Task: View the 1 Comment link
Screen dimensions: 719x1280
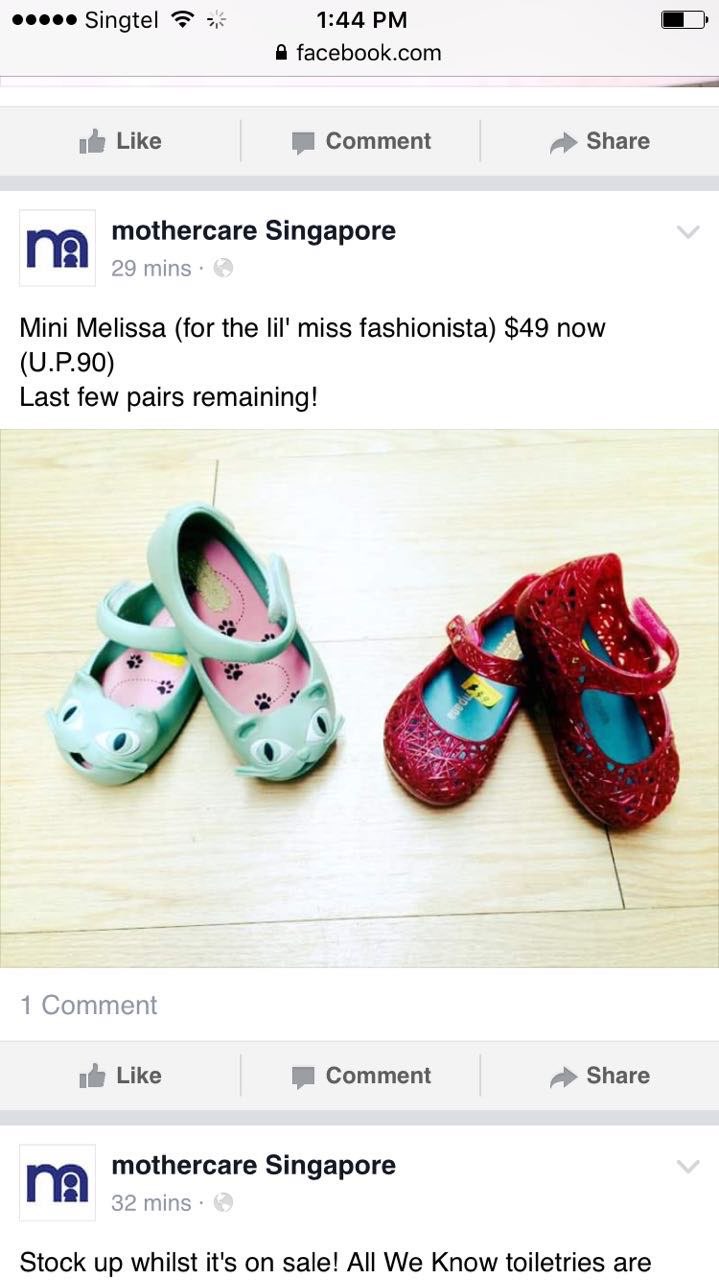Action: pyautogui.click(x=89, y=1005)
